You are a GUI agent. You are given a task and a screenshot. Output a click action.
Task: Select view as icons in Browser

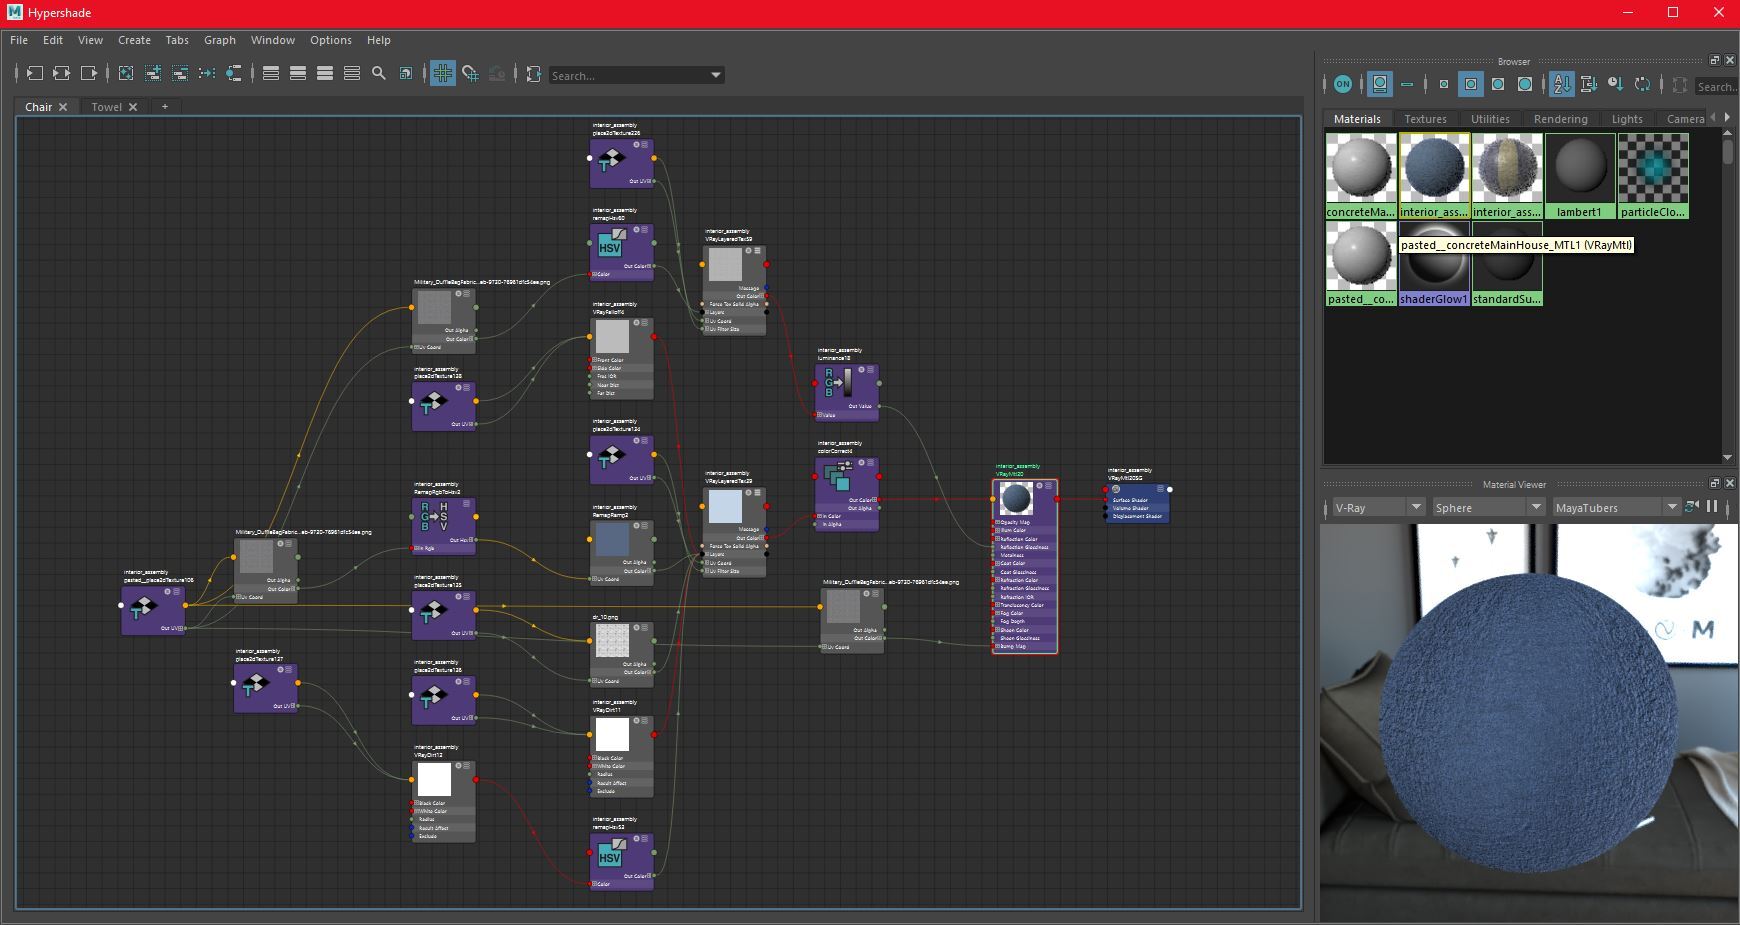[1380, 84]
